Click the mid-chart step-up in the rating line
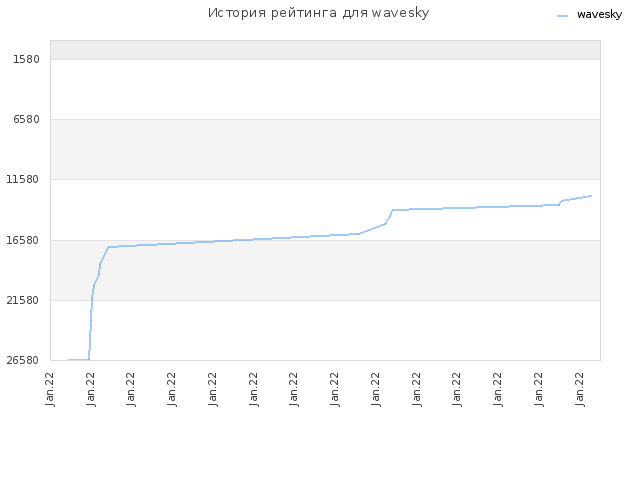640x480 pixels. [x=389, y=217]
